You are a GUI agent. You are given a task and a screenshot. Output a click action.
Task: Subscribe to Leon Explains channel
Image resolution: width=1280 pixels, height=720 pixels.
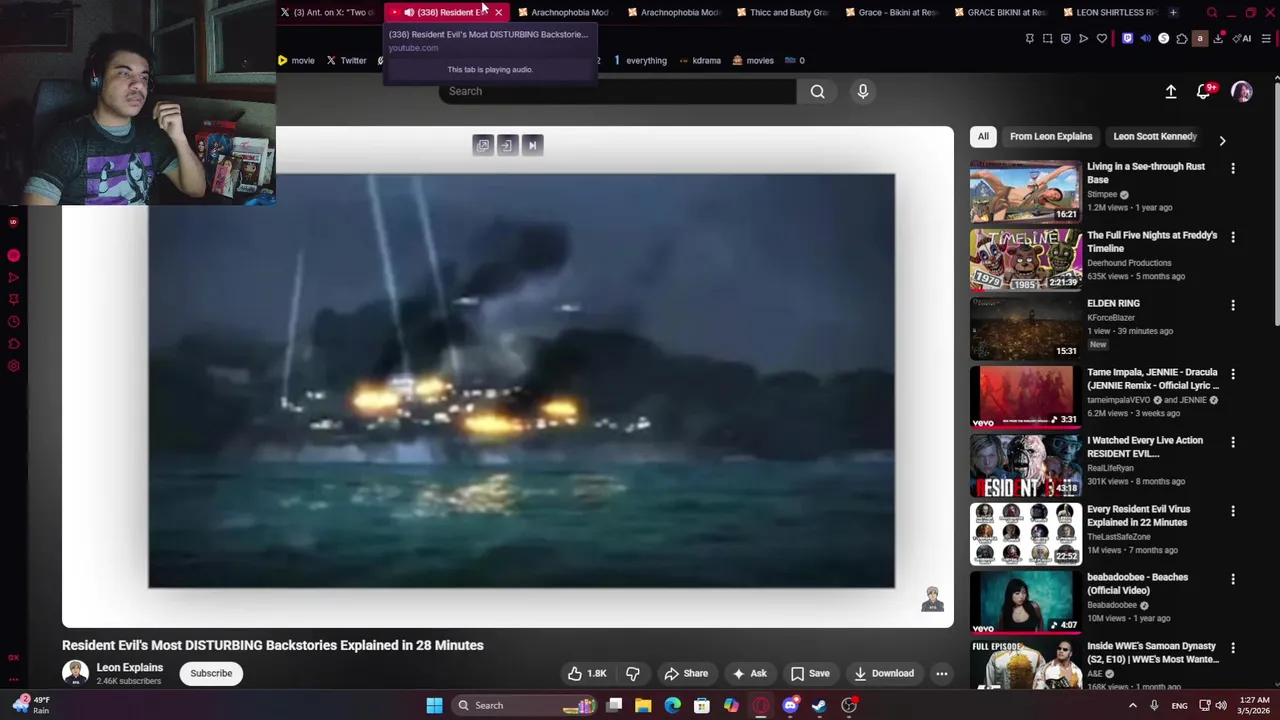tap(211, 673)
